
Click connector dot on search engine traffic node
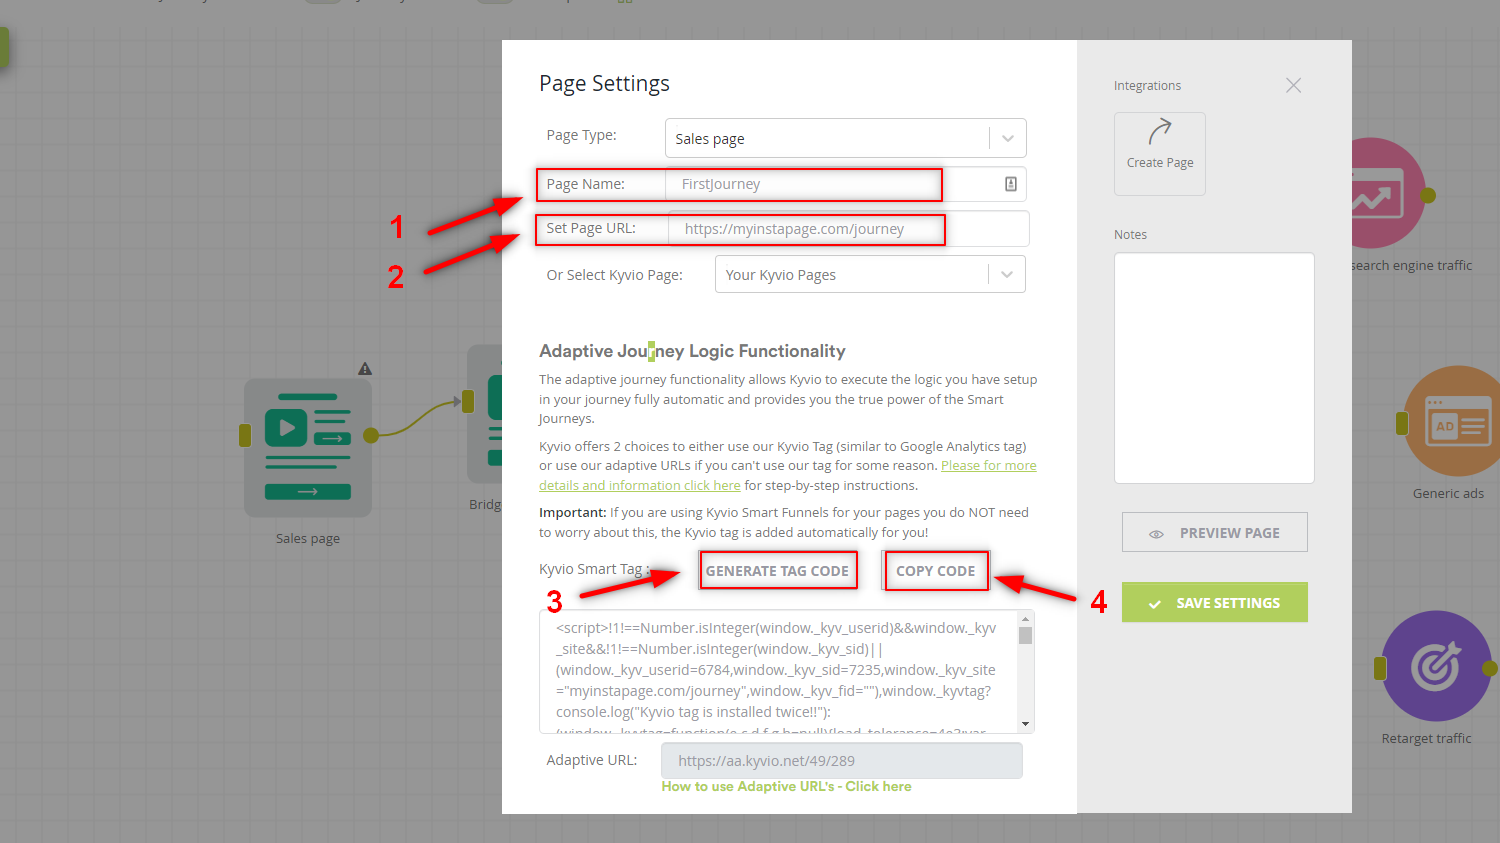1428,195
